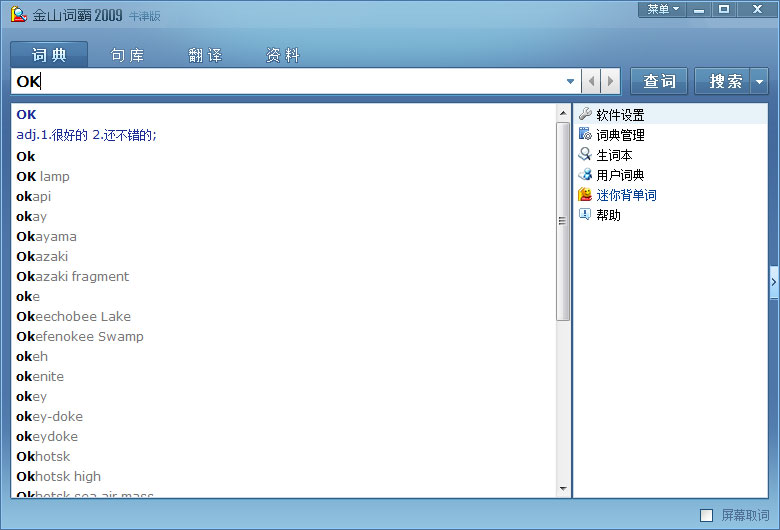The height and width of the screenshot is (530, 780).
Task: Toggle the 屏幕取词 checkbox
Action: (706, 515)
